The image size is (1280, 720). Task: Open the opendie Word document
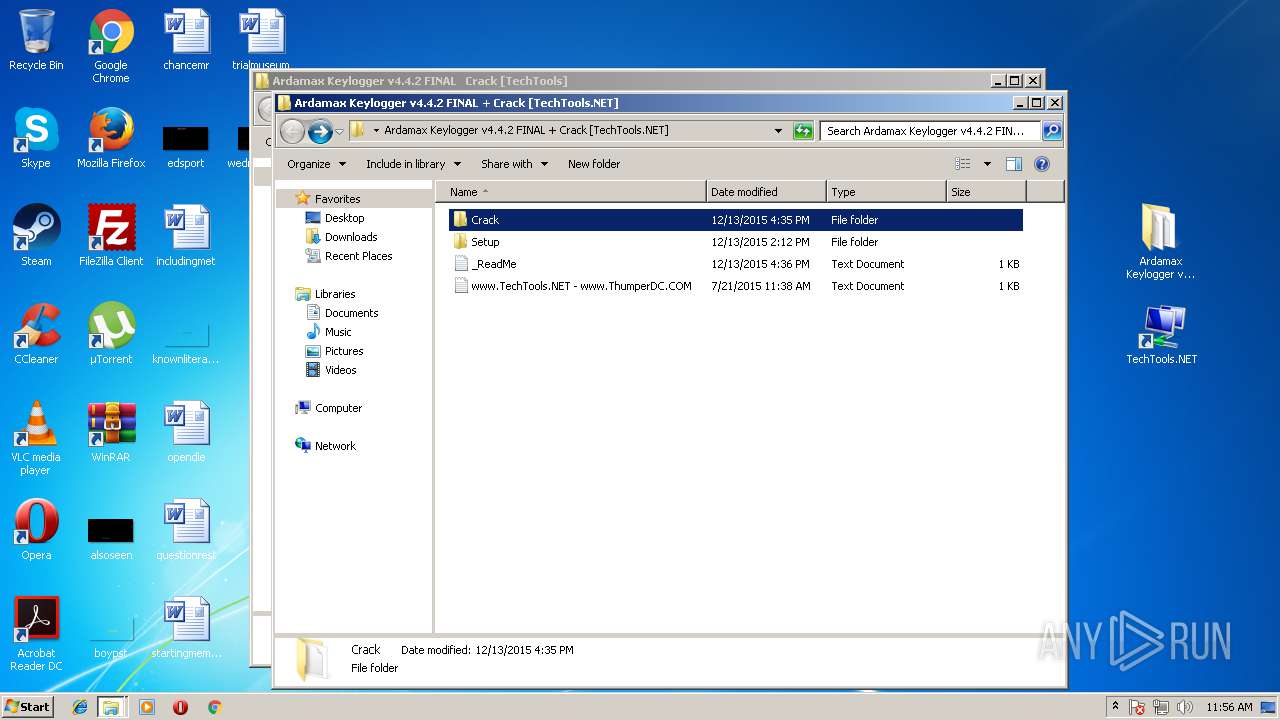(x=186, y=432)
